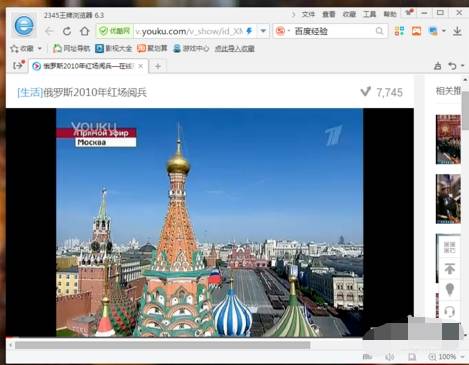This screenshot has width=469, height=365.
Task: Open the search engine selector icon
Action: pyautogui.click(x=280, y=31)
